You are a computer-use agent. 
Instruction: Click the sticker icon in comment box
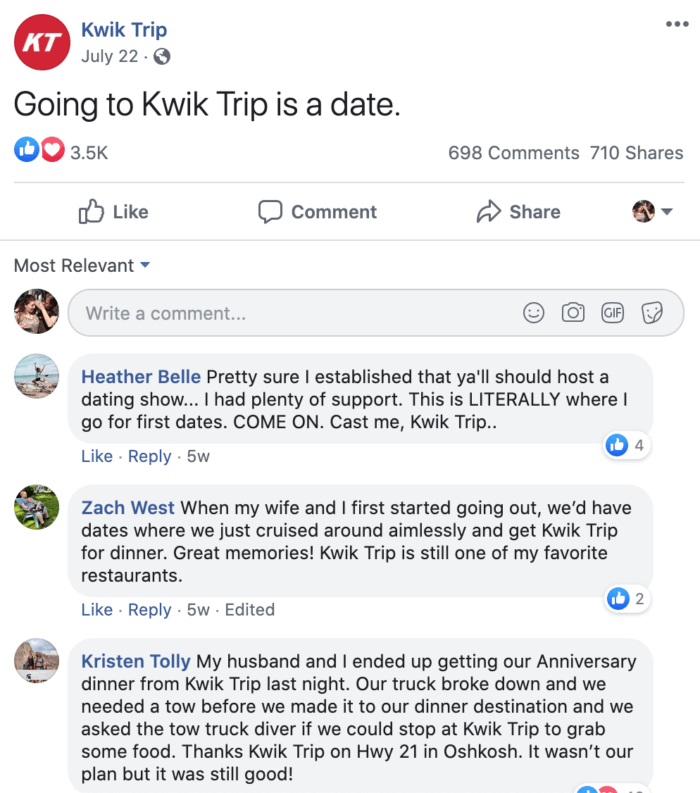(x=652, y=313)
